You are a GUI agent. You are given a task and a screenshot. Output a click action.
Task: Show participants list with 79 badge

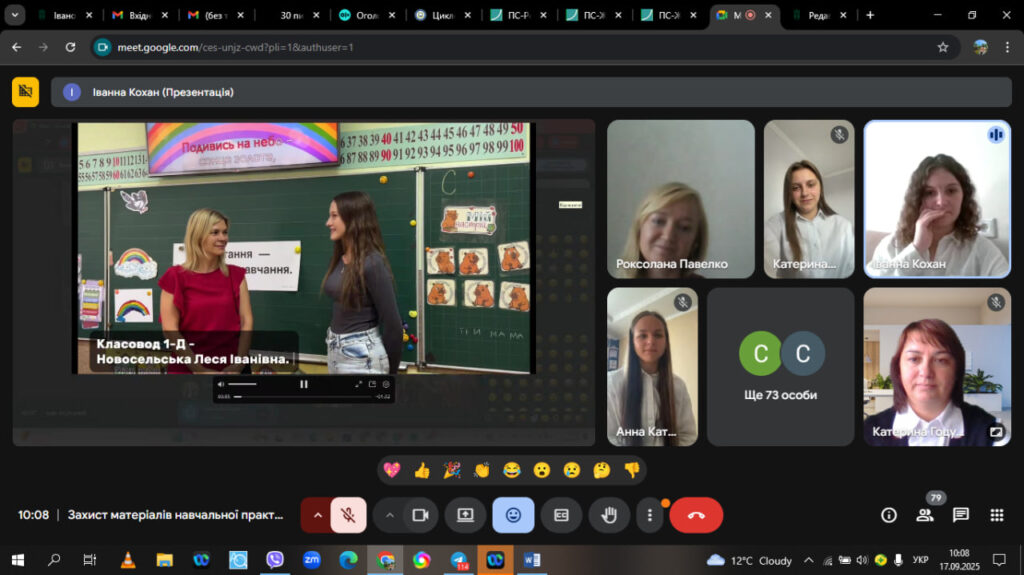click(925, 515)
